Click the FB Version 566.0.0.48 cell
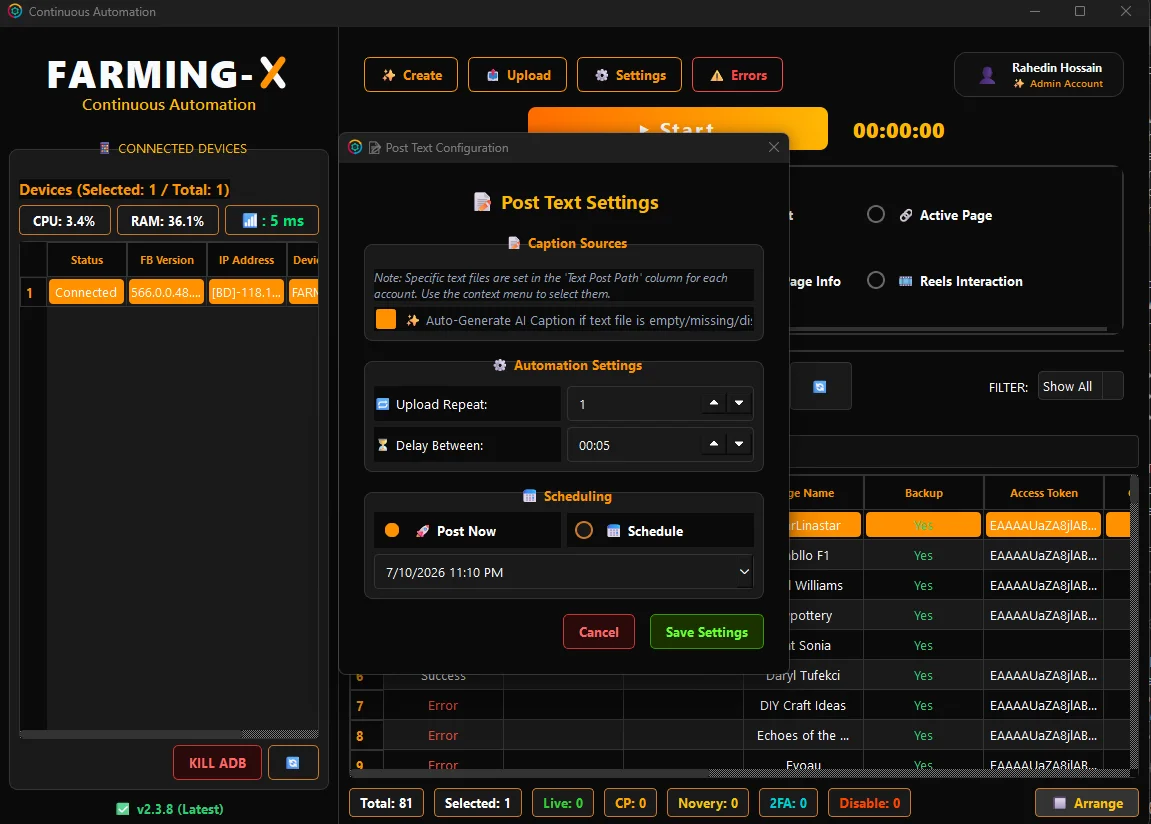The image size is (1151, 824). pyautogui.click(x=166, y=292)
